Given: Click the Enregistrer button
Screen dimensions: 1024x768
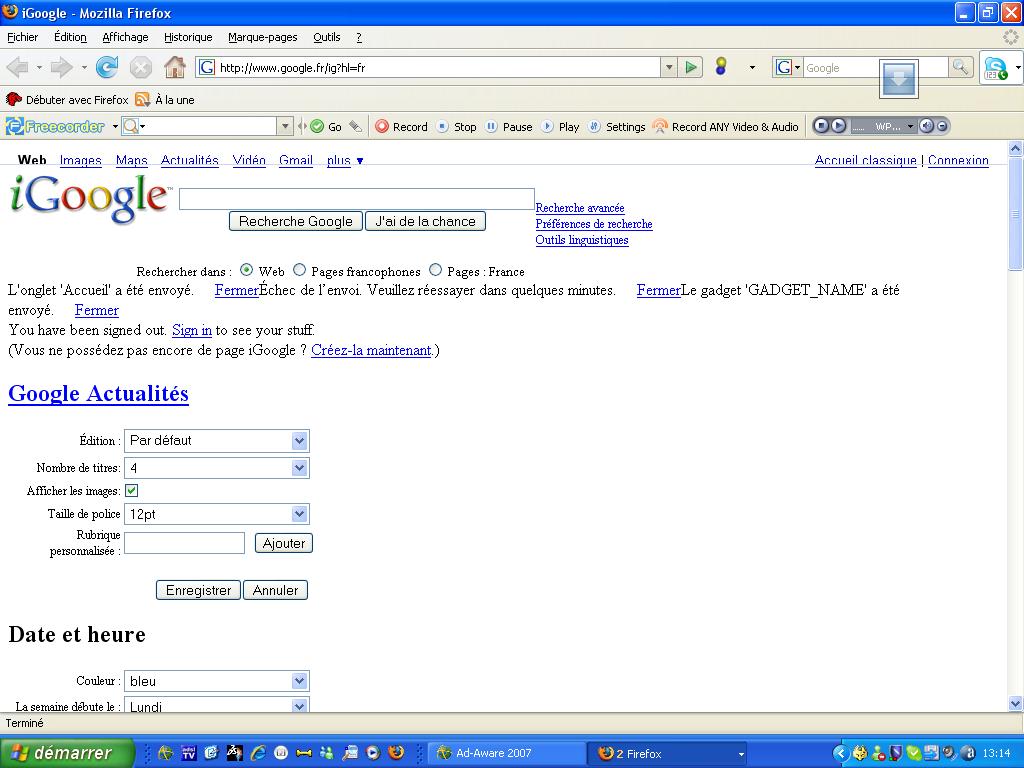Looking at the screenshot, I should coord(199,590).
